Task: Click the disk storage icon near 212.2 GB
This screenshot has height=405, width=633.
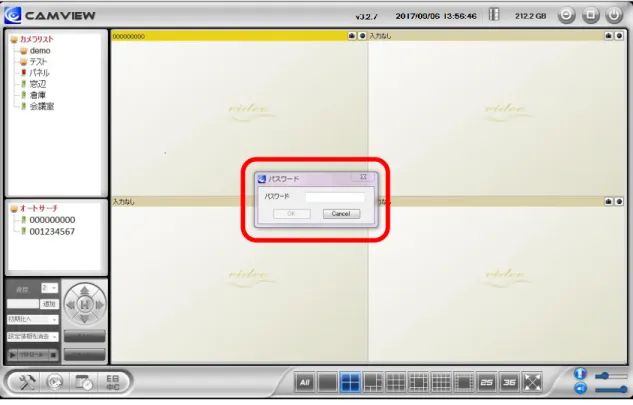Action: (494, 15)
